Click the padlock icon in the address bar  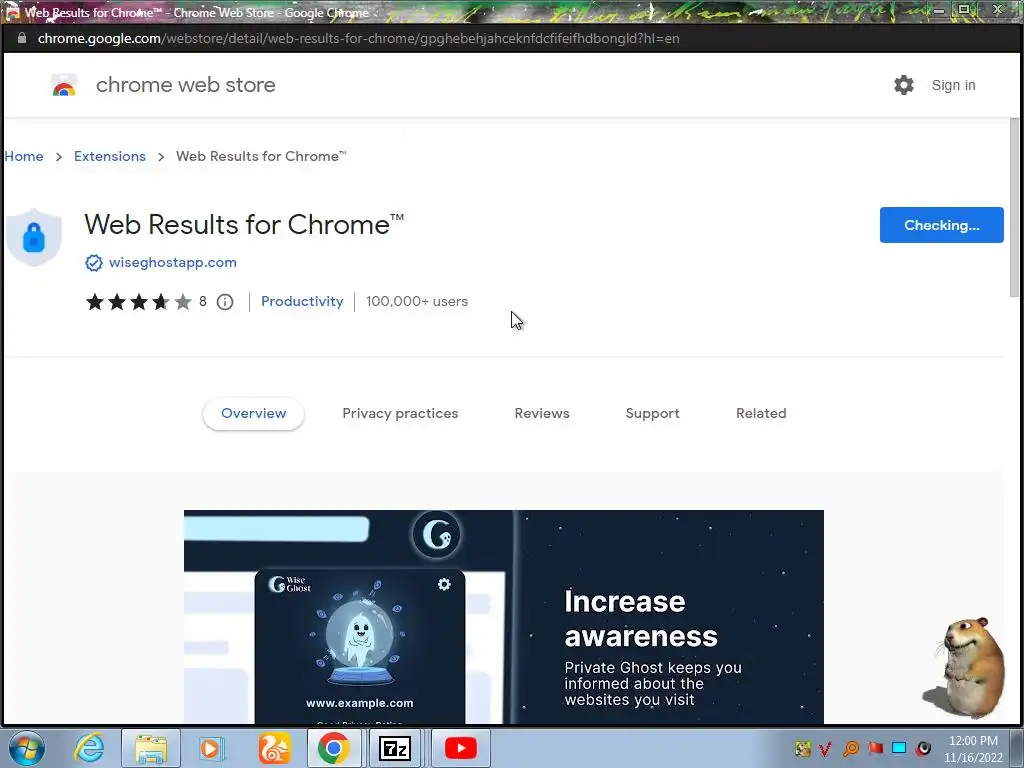pos(22,38)
